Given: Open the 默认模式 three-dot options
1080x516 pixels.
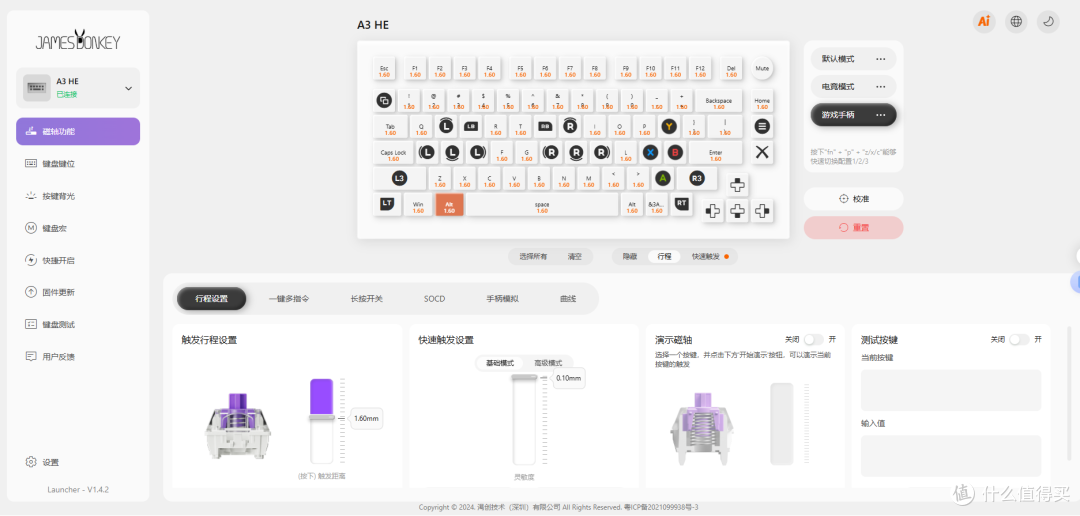Looking at the screenshot, I should tap(880, 59).
